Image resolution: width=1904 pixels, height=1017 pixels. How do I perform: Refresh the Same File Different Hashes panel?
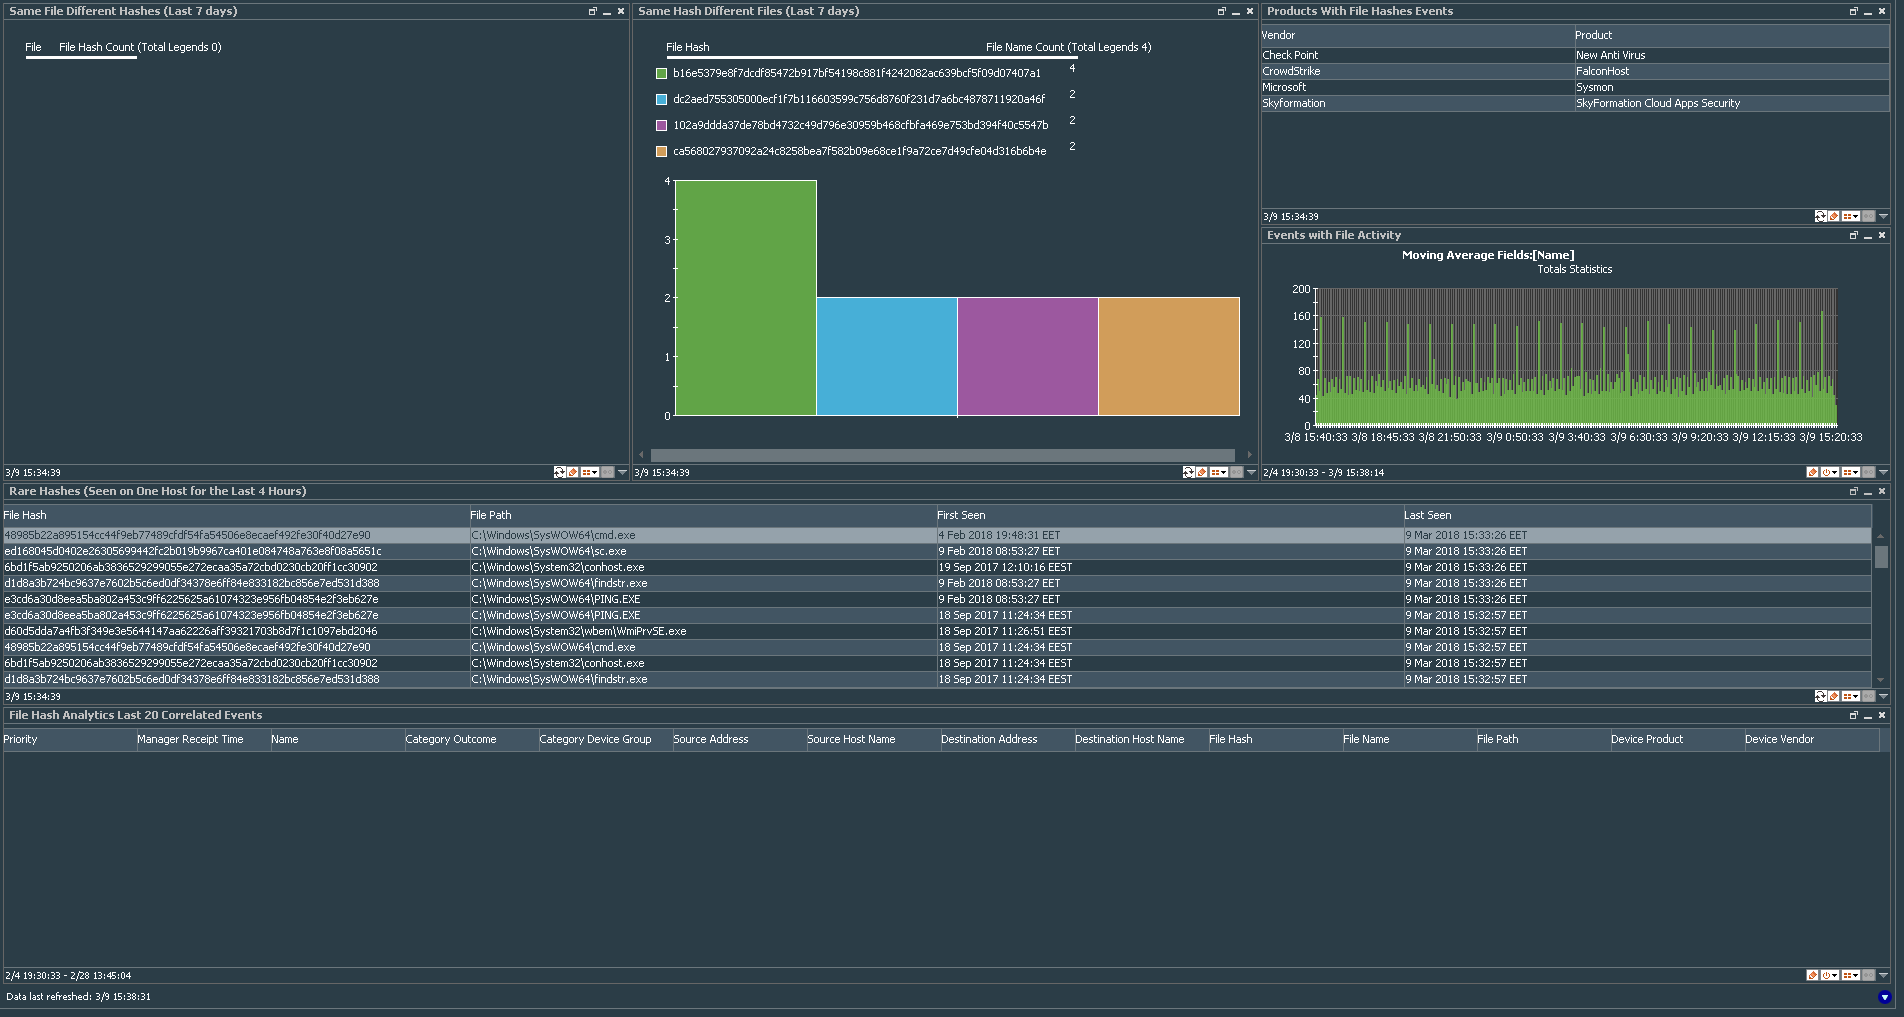coord(559,472)
